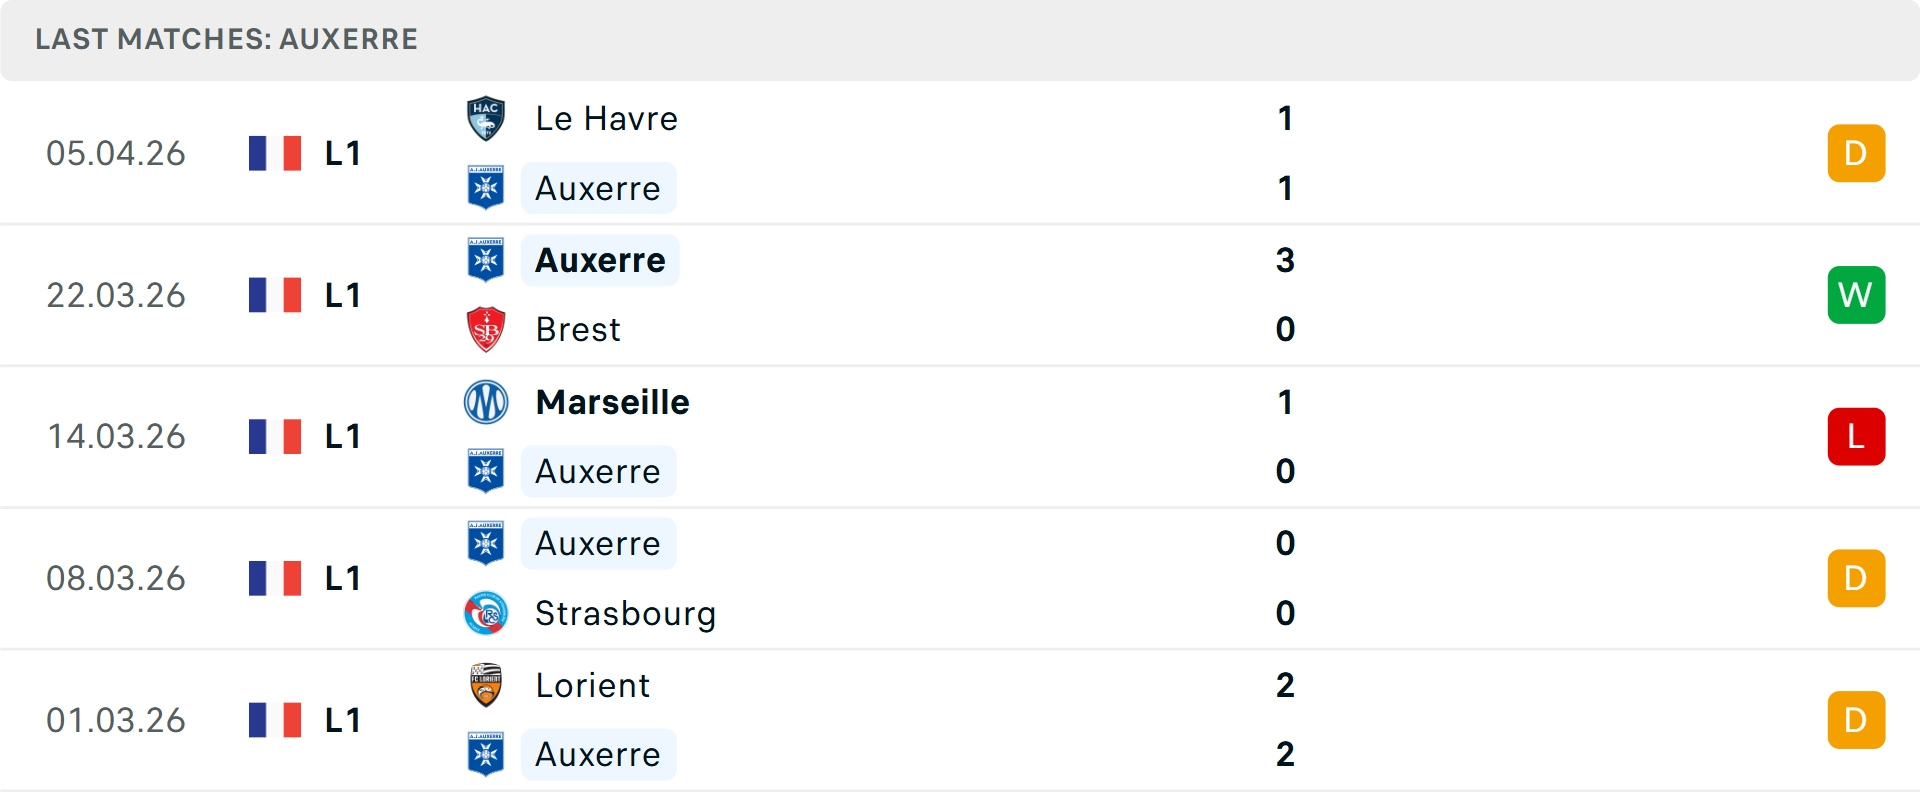Click the French flag beside the 05.04.26 match
The width and height of the screenshot is (1920, 792).
tap(275, 152)
